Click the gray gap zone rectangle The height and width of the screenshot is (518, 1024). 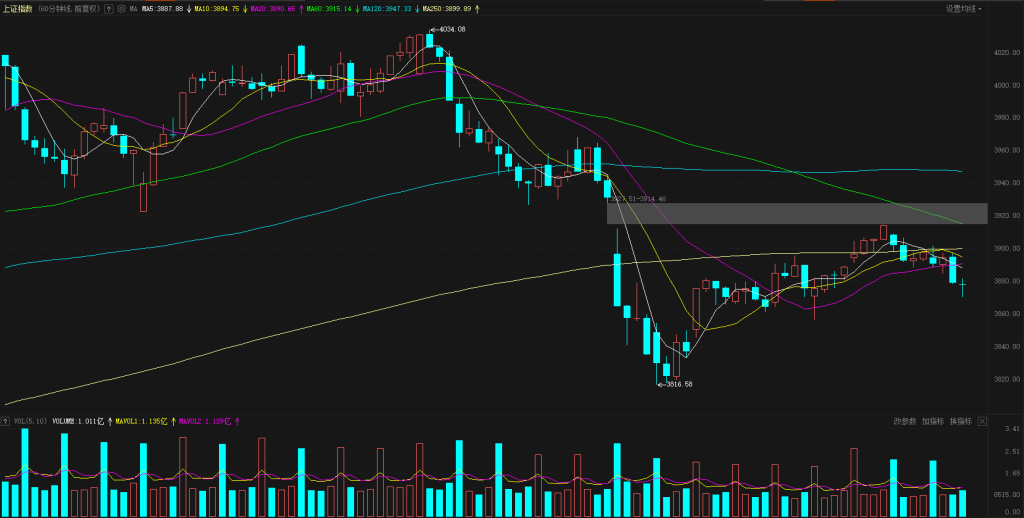pos(796,213)
